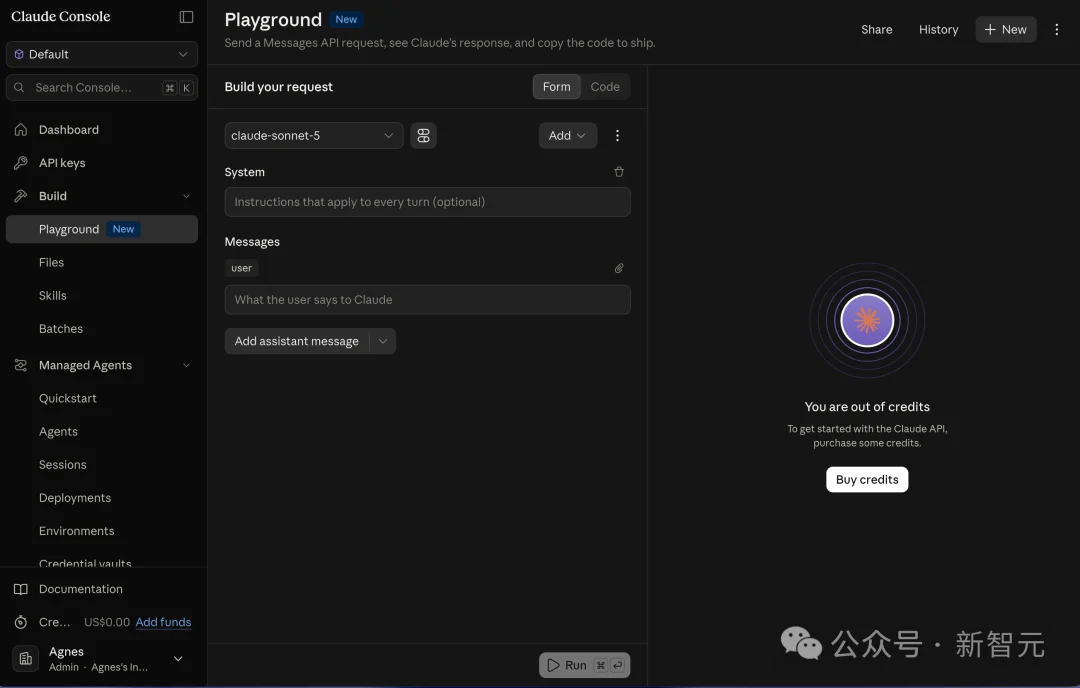The width and height of the screenshot is (1080, 688).
Task: Click the New badge beside Playground title
Action: [346, 19]
